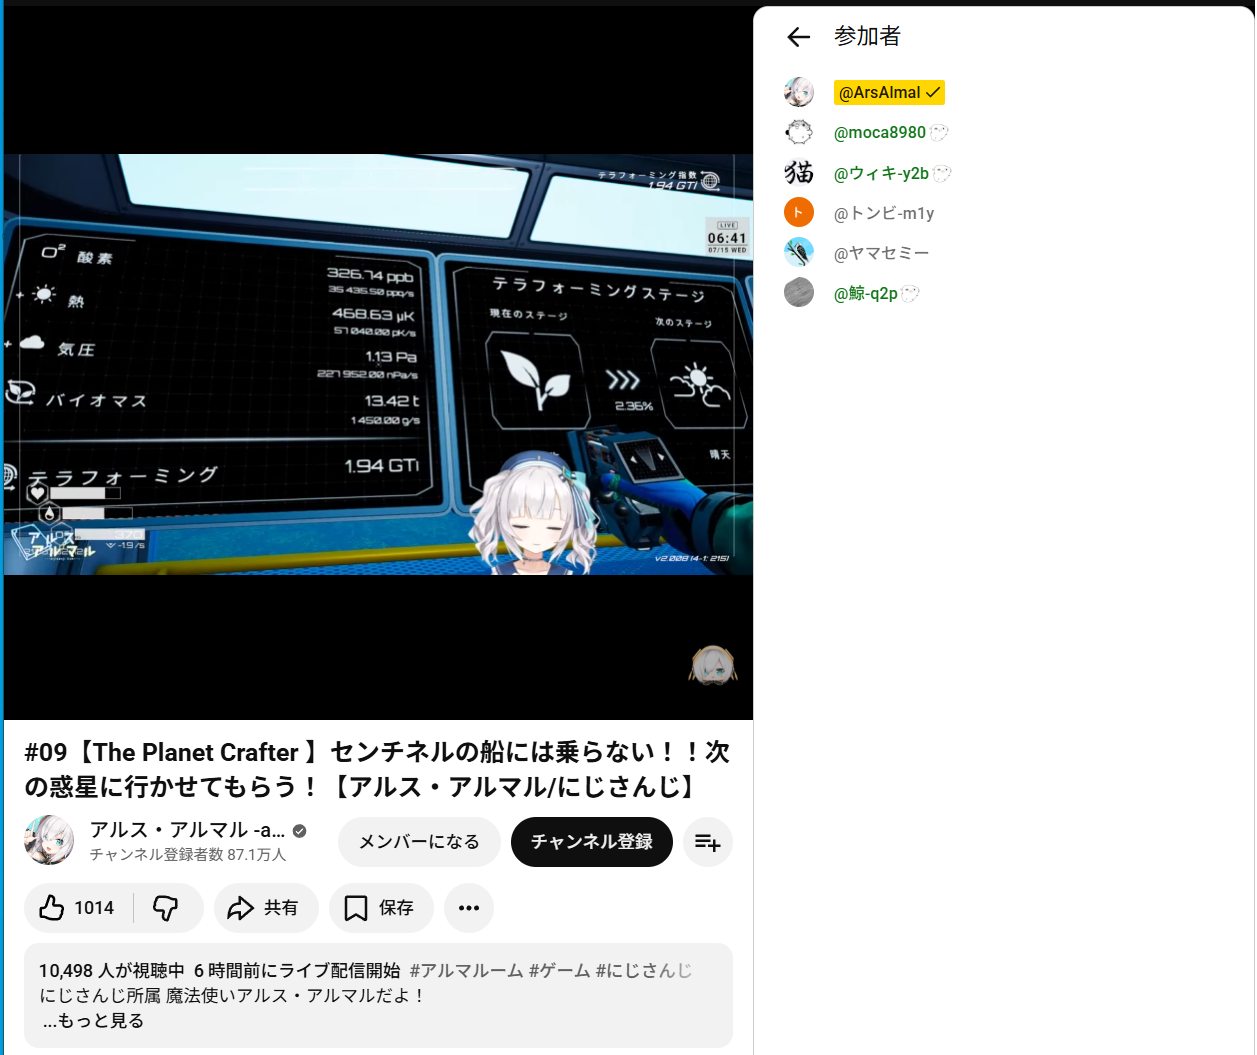This screenshot has height=1055, width=1257.
Task: Click the @ArsAlmal avatar
Action: point(799,92)
